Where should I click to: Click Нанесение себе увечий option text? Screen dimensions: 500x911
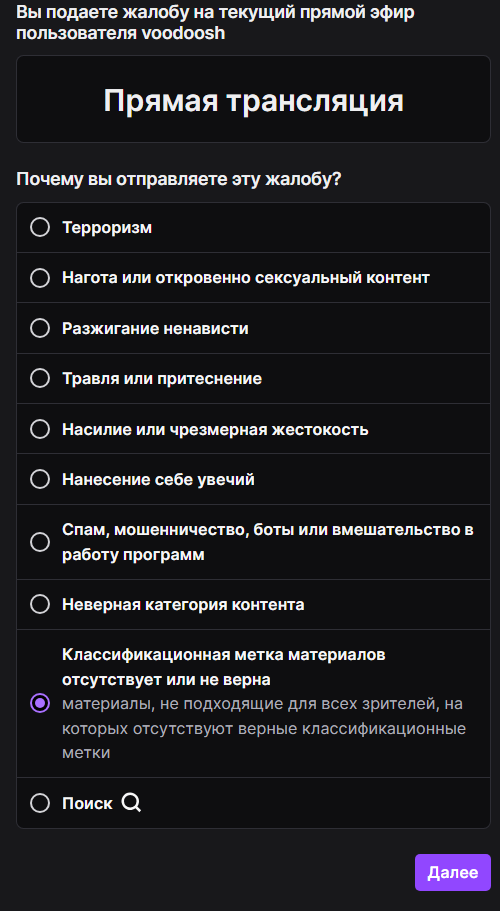[x=158, y=480]
